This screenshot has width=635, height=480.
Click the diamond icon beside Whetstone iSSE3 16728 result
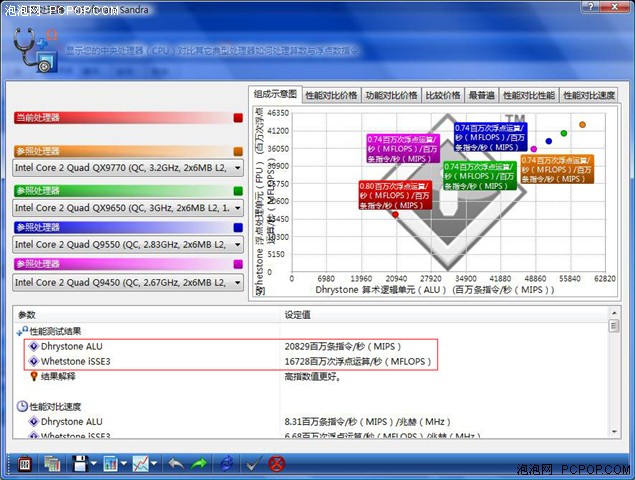34,361
